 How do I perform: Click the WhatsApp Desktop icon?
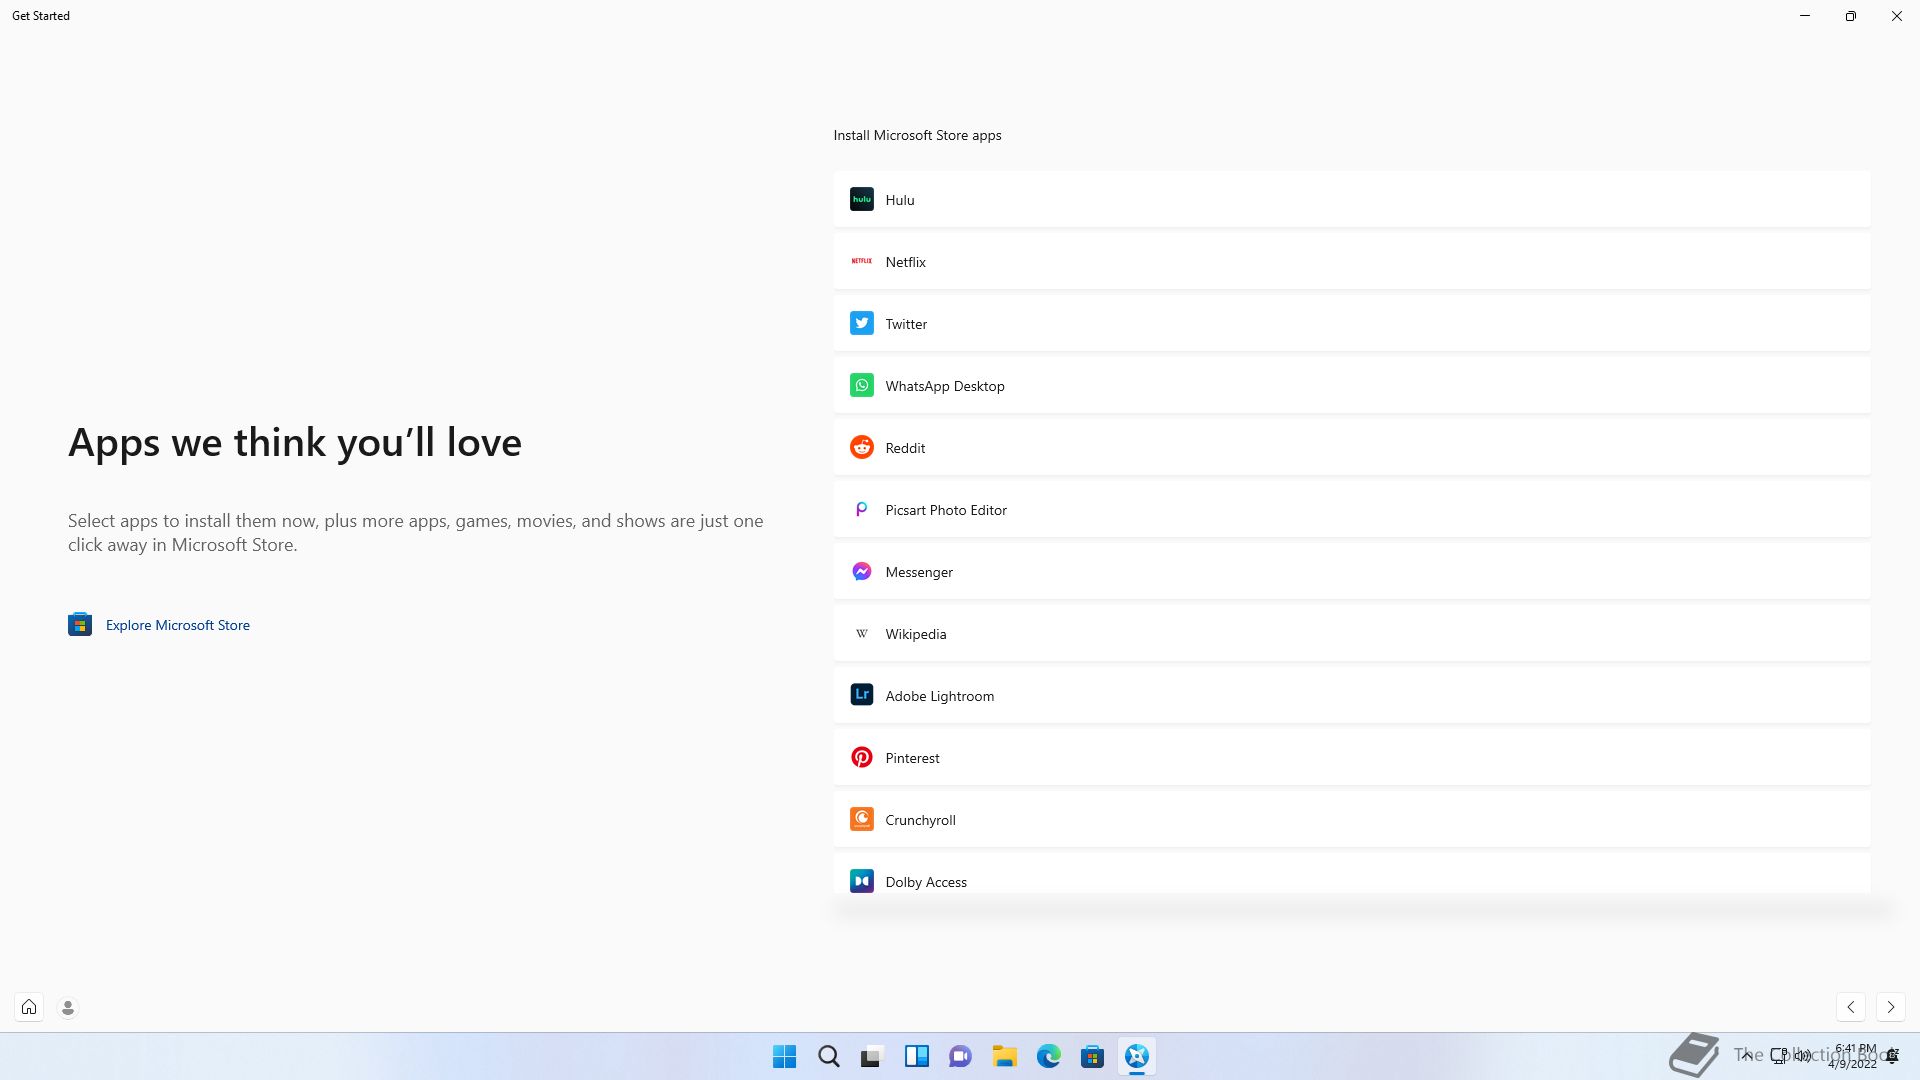pos(861,385)
